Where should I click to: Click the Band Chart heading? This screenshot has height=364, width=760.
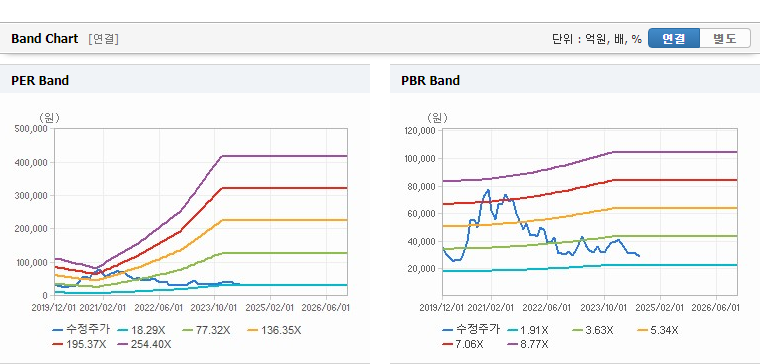tap(45, 39)
